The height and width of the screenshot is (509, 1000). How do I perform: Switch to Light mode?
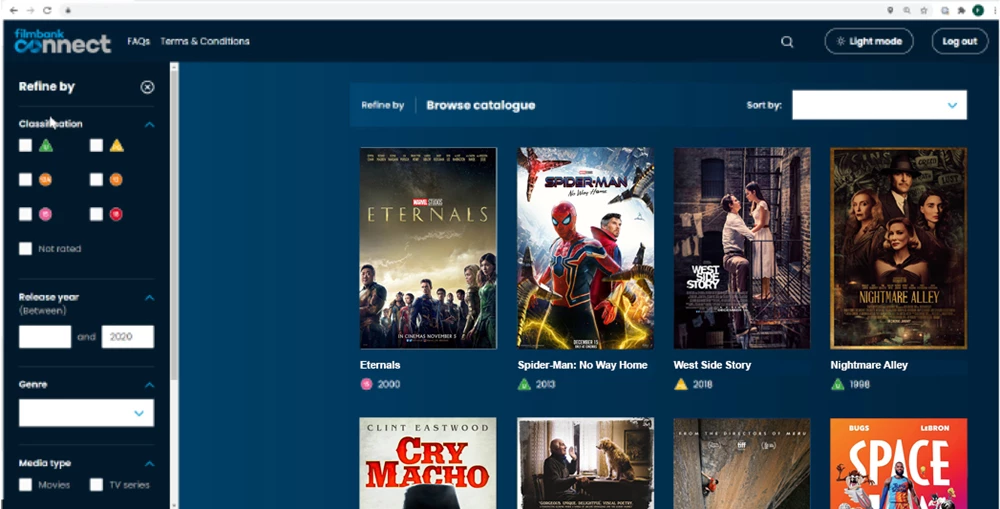[x=868, y=41]
